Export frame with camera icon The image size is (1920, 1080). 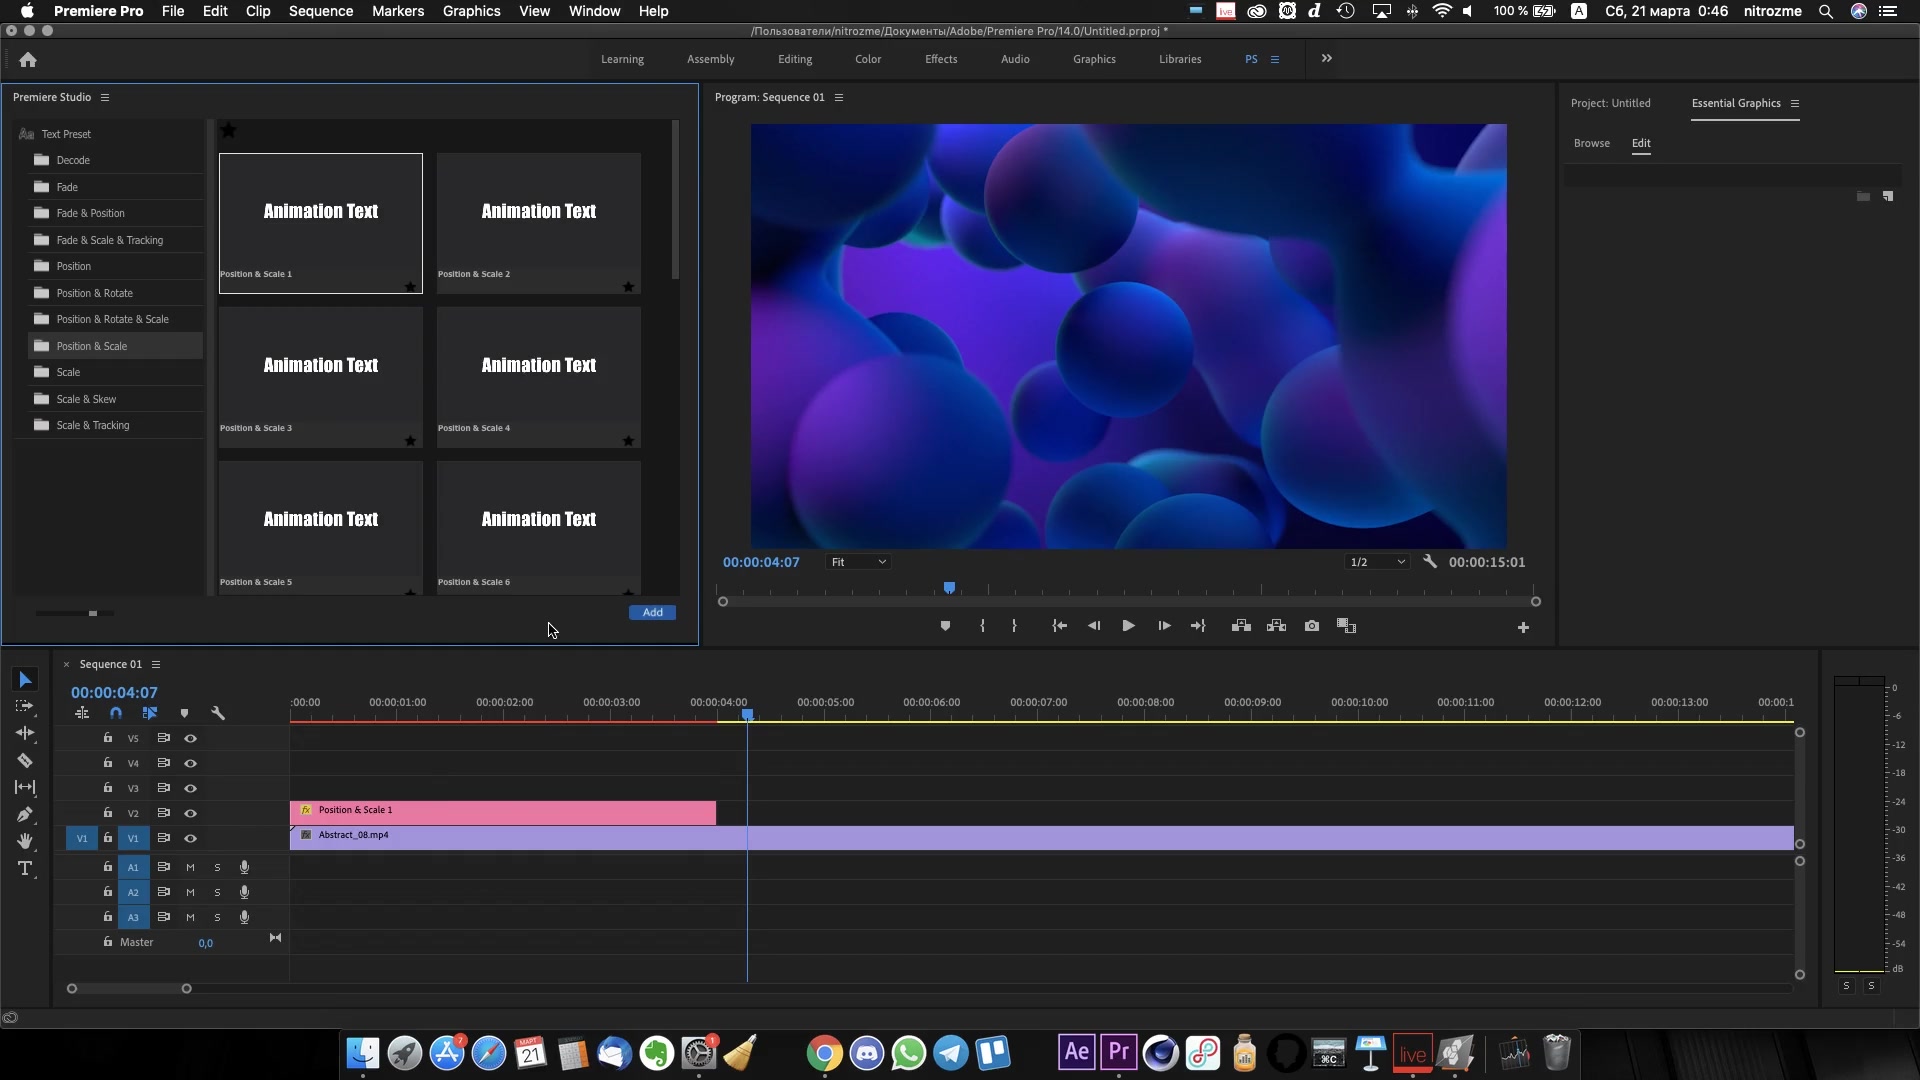[x=1312, y=626]
